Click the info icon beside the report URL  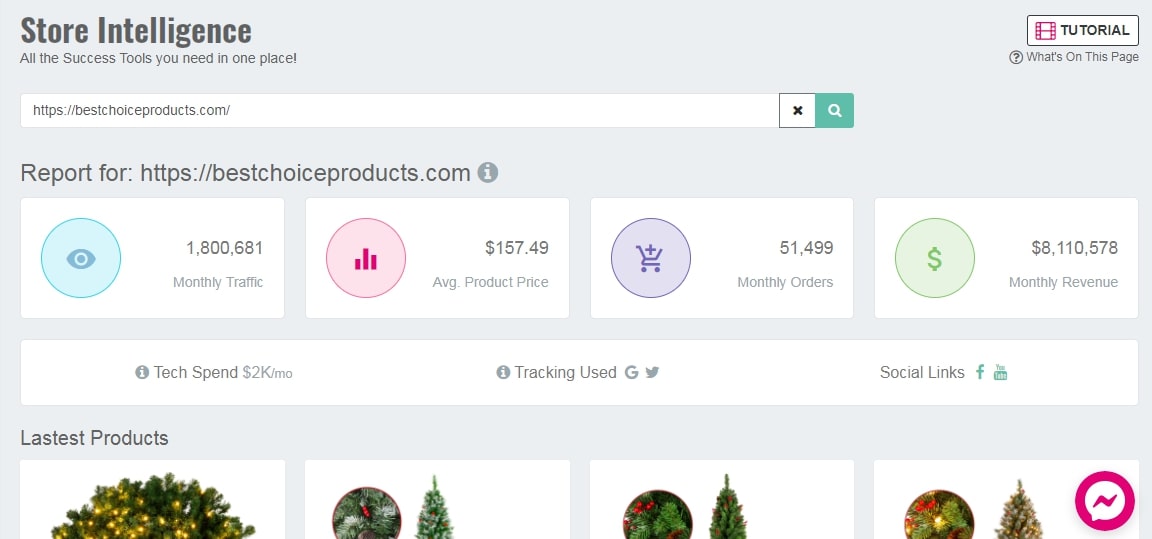(488, 173)
